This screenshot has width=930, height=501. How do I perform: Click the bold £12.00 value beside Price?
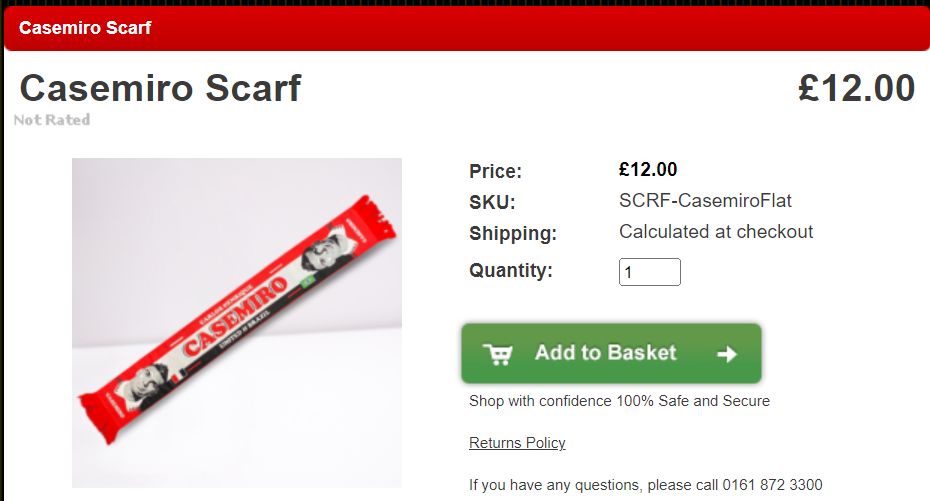pos(648,170)
